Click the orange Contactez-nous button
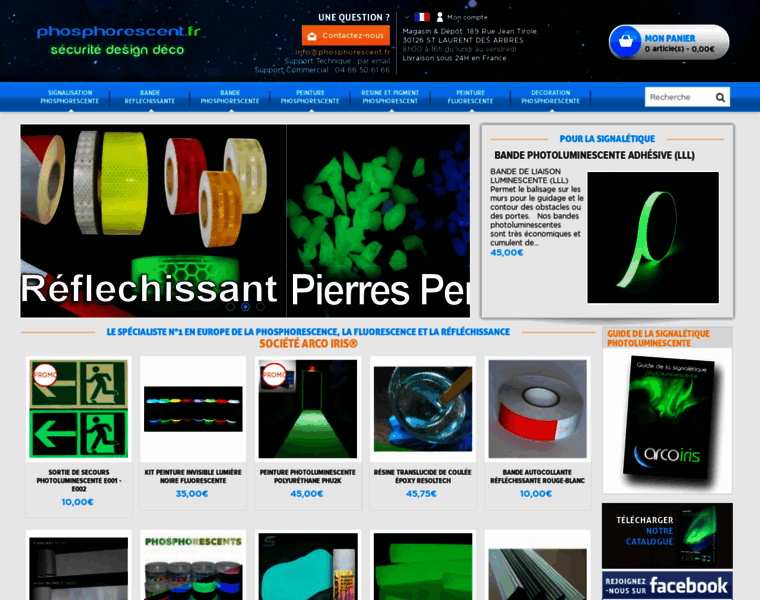 pos(346,35)
